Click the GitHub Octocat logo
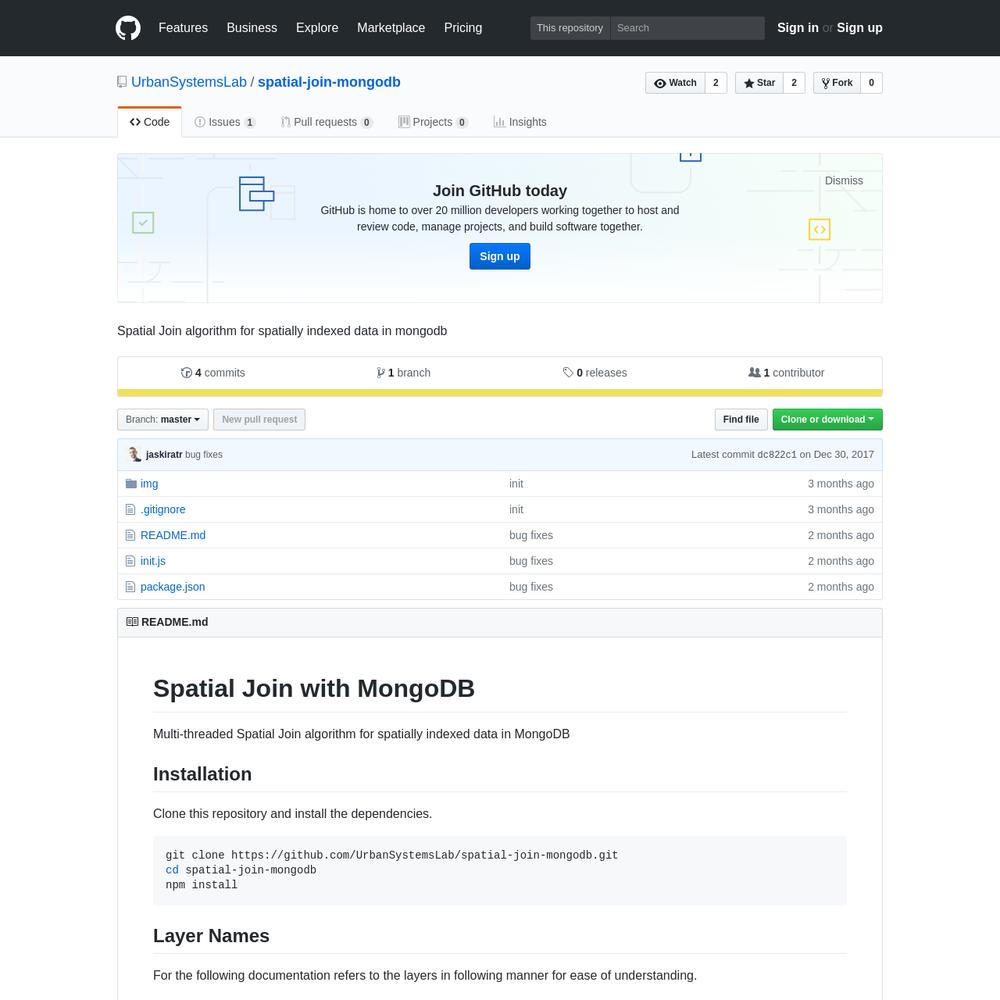The height and width of the screenshot is (1000, 1000). pyautogui.click(x=128, y=28)
